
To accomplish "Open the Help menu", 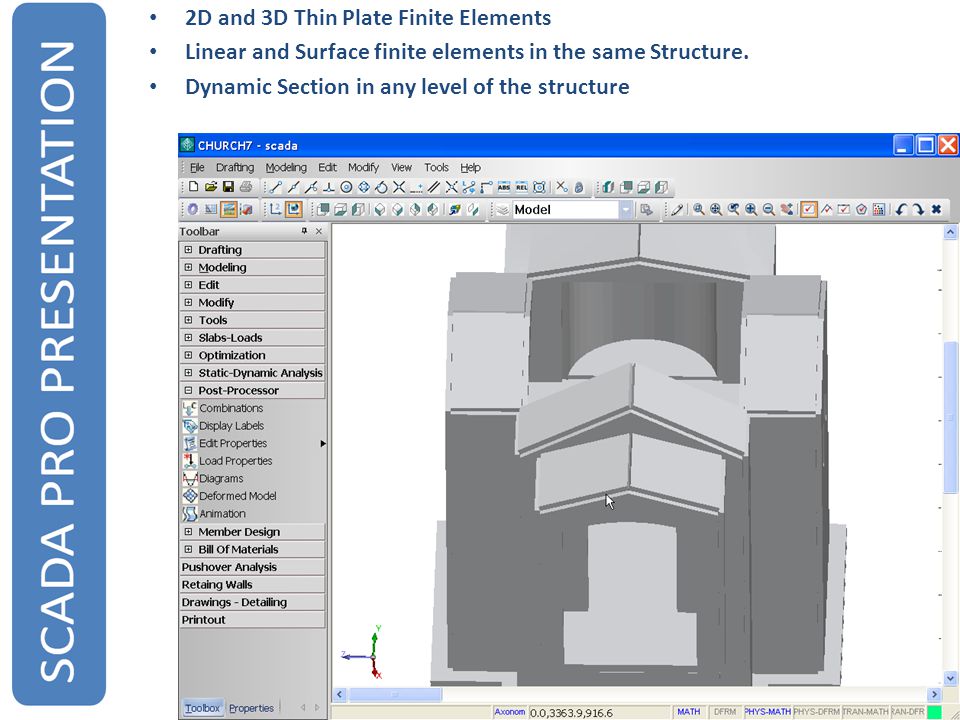I will (470, 167).
